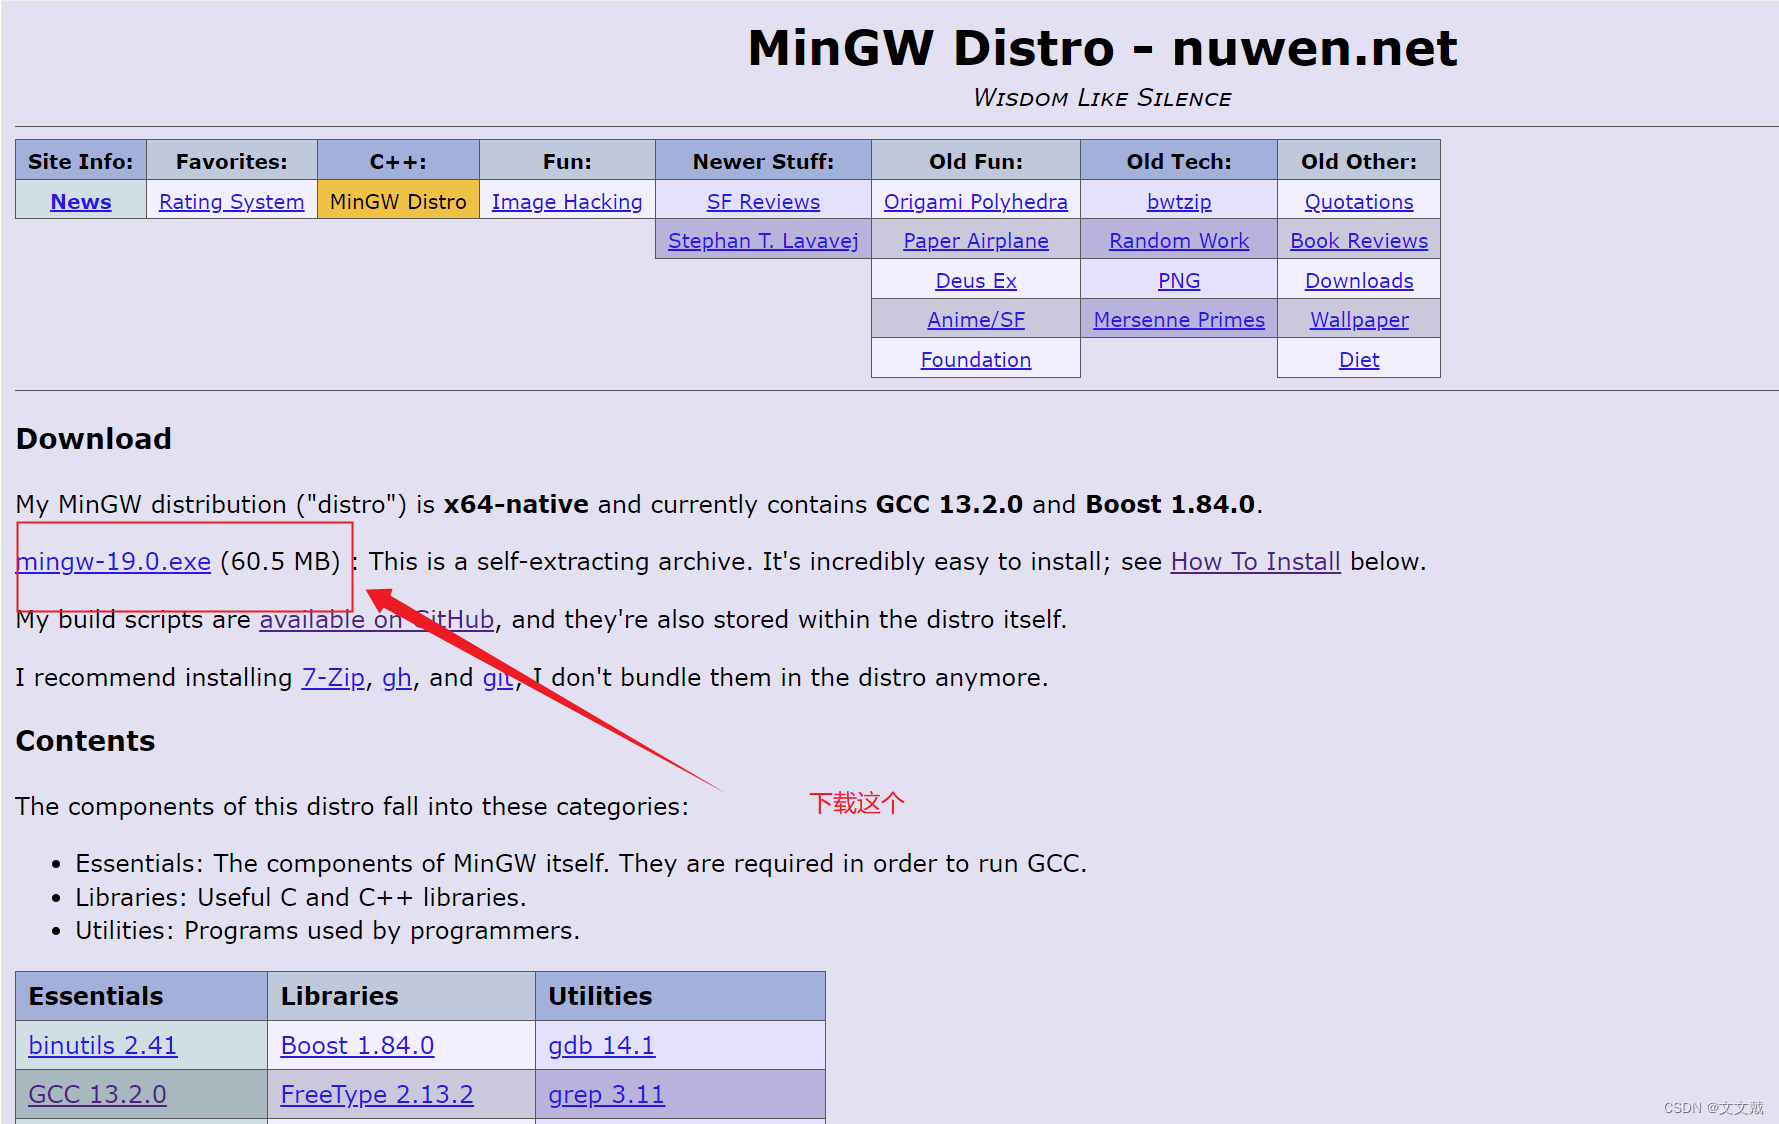Open the Anime/SF link
This screenshot has height=1124, width=1779.
976,319
